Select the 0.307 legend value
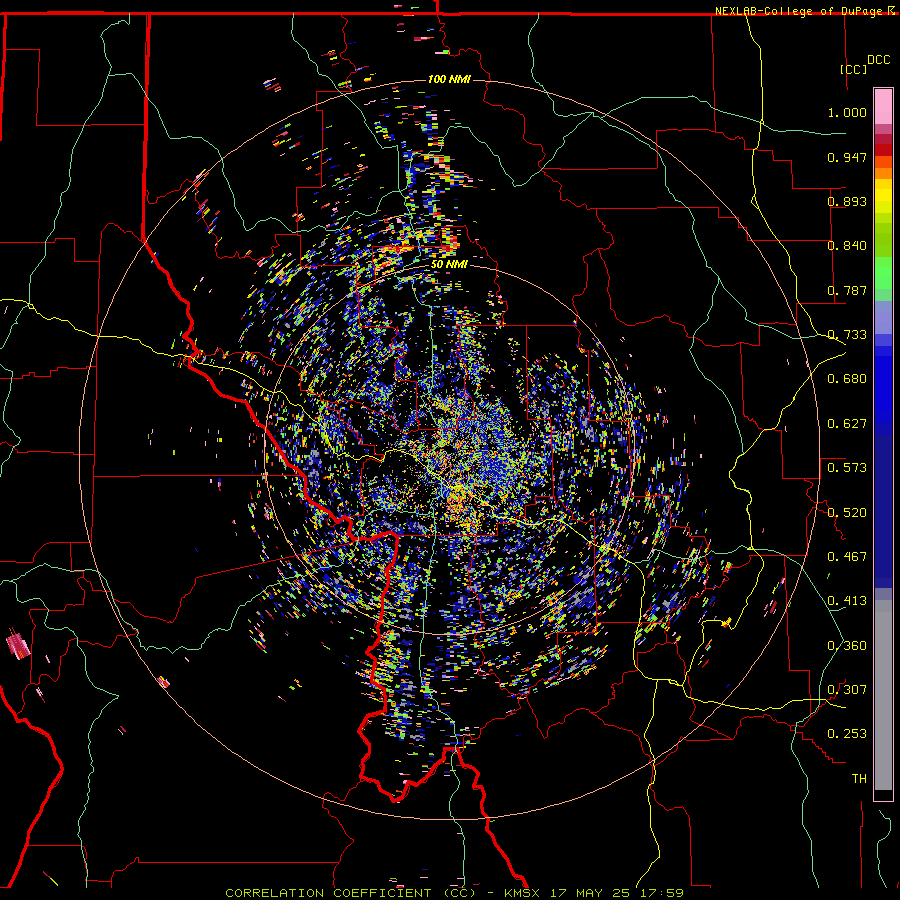900x900 pixels. coord(847,690)
